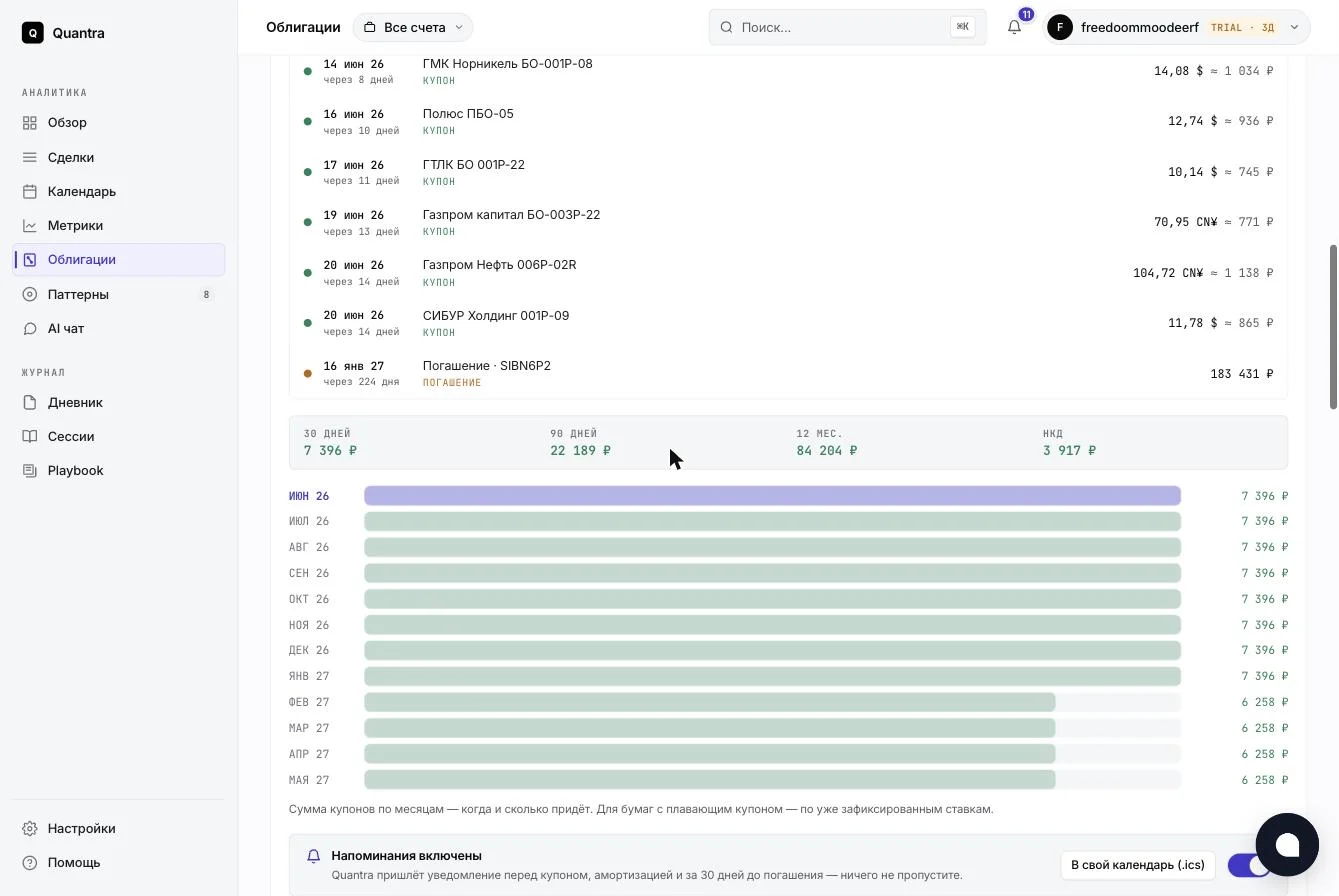Screen dimensions: 1339x896
Task: Click the Облигации bonds icon
Action: (x=30, y=260)
